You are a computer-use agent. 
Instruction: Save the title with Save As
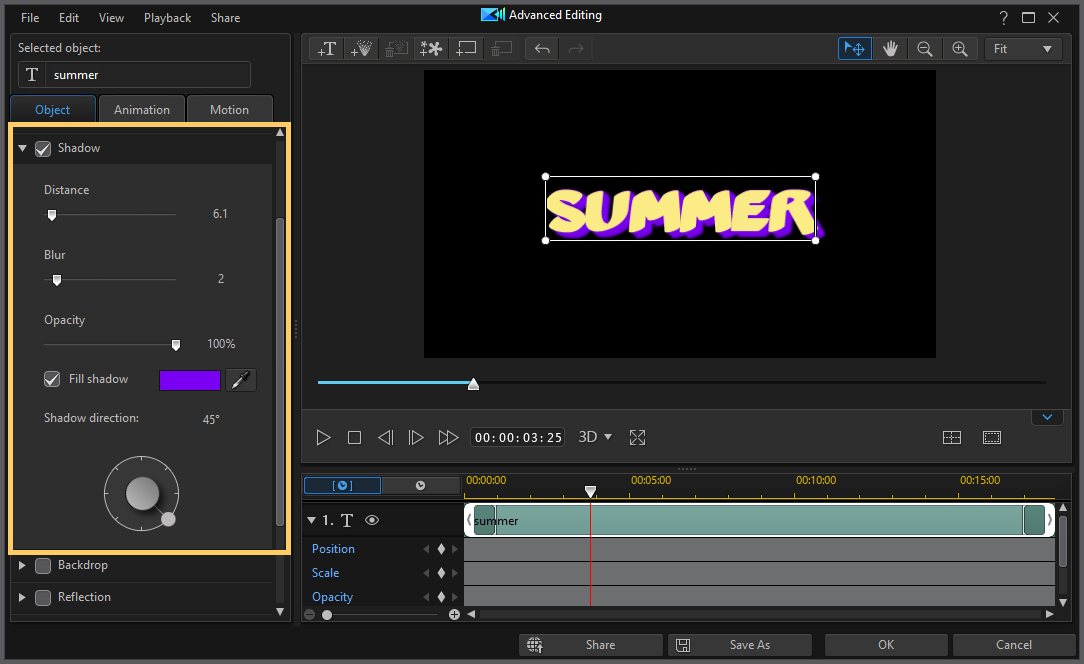tap(740, 644)
